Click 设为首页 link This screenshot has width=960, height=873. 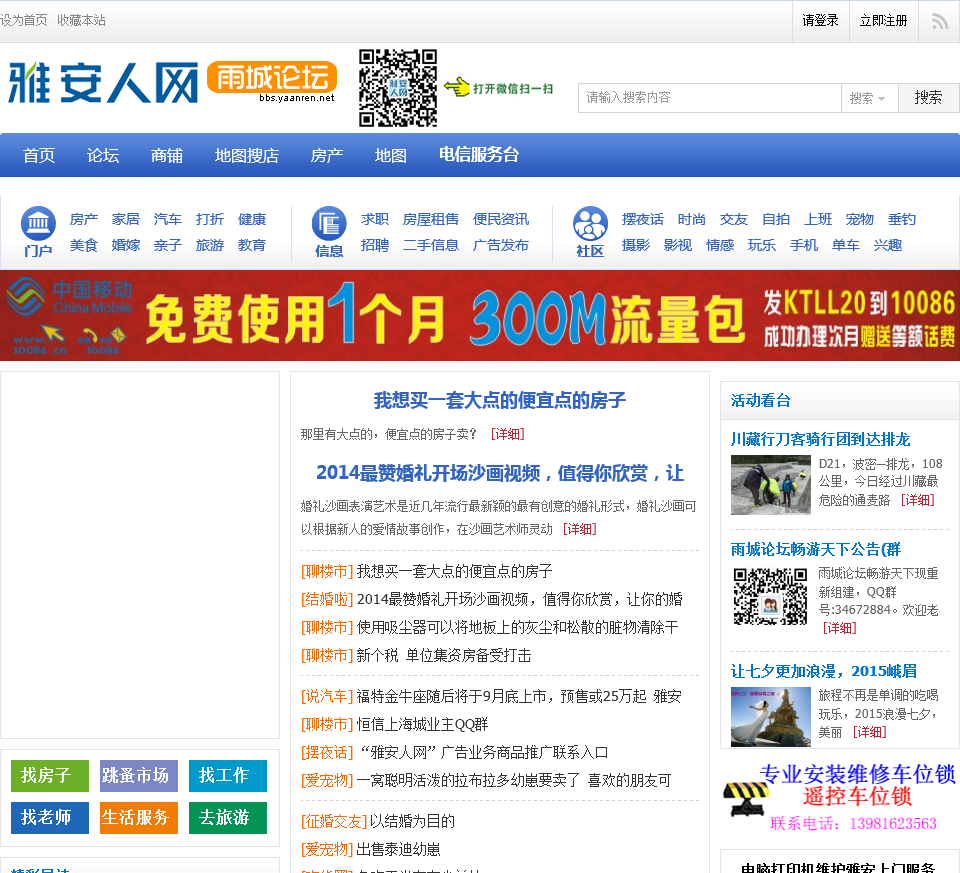click(x=24, y=20)
